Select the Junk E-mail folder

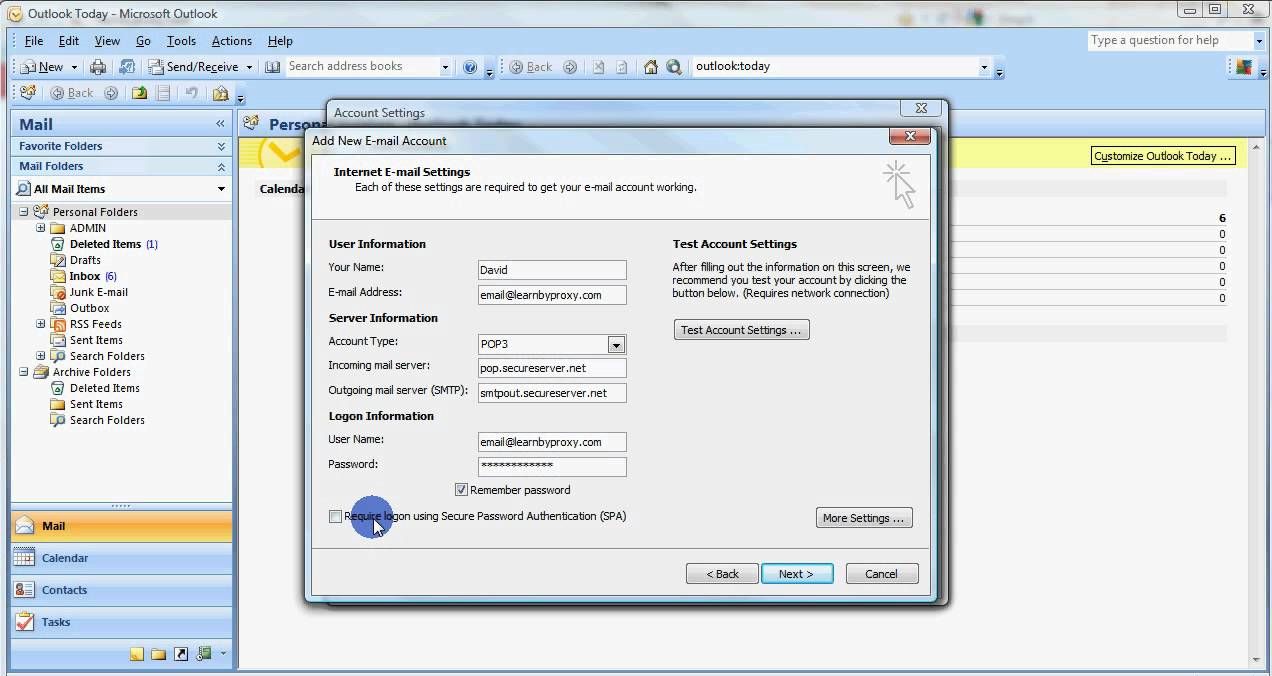pyautogui.click(x=99, y=292)
